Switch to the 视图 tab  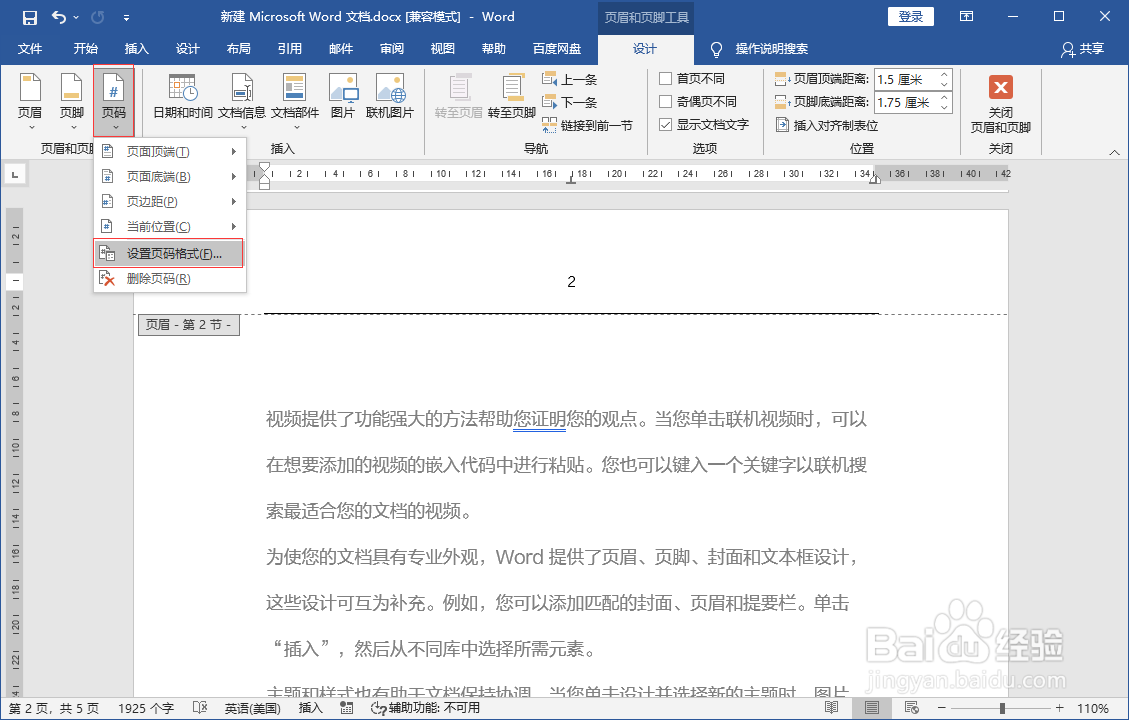[443, 48]
